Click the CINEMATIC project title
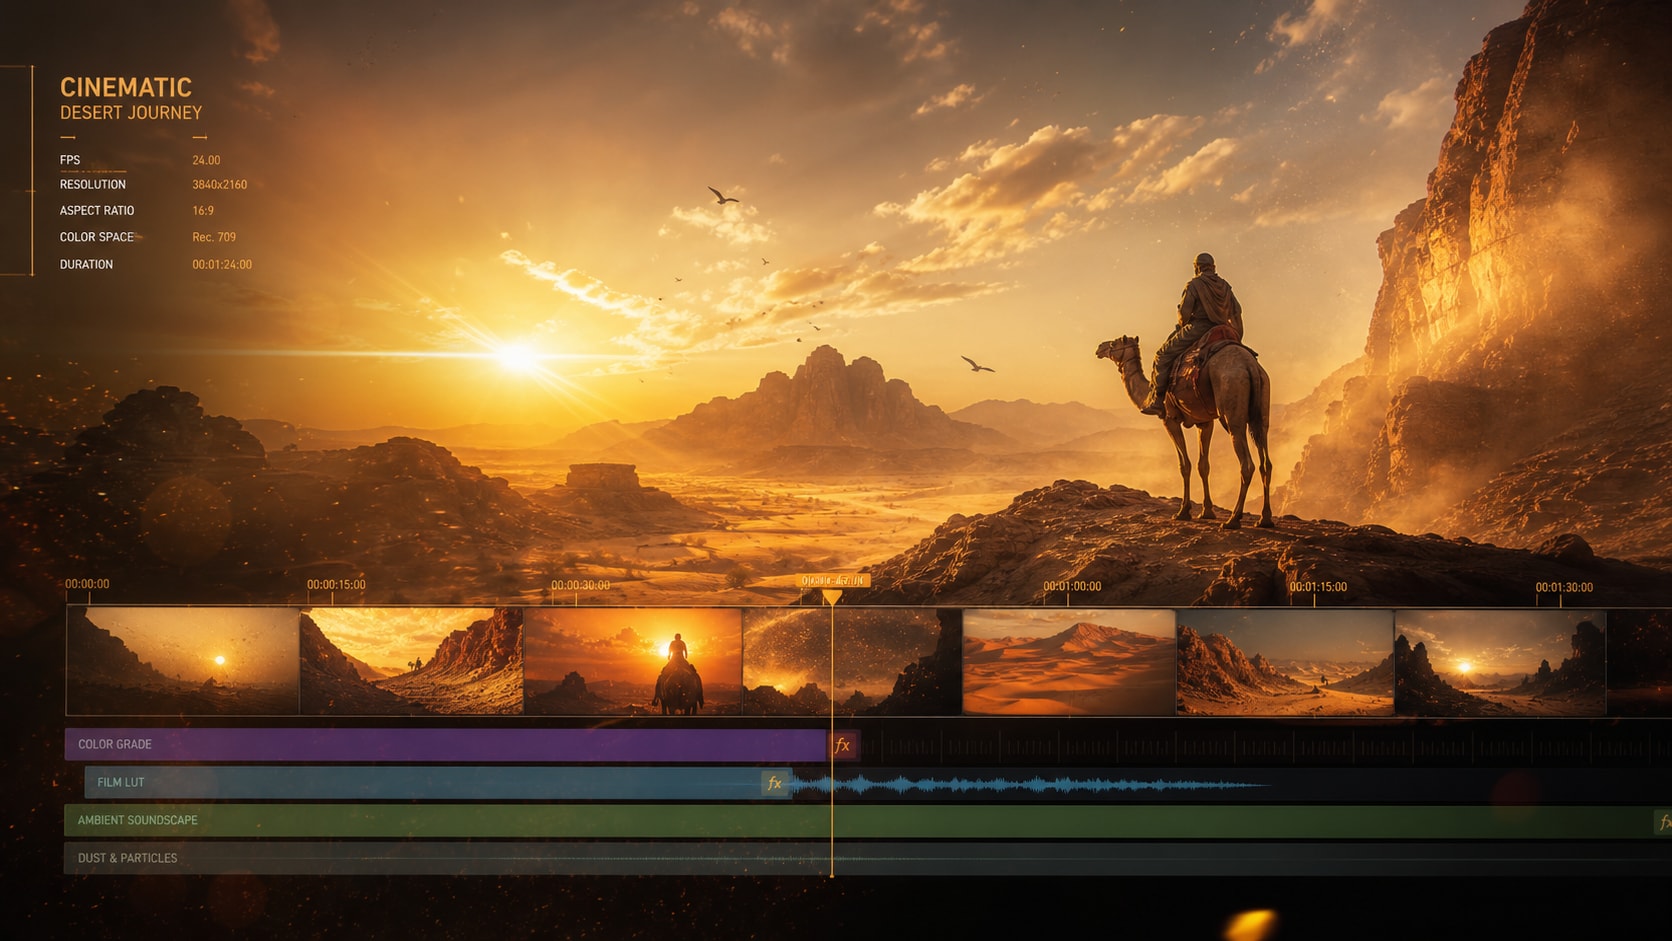The image size is (1672, 941). click(x=126, y=88)
